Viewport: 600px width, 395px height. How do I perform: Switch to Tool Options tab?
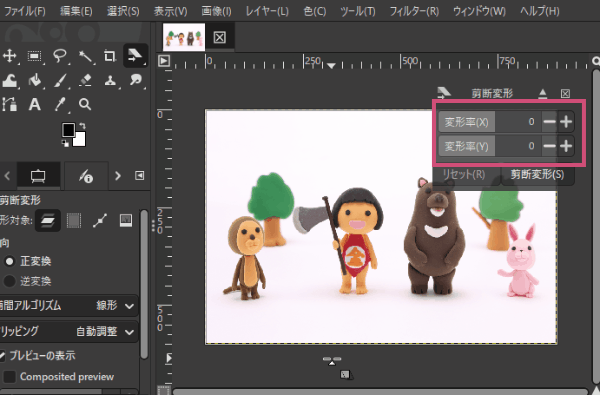pos(38,176)
